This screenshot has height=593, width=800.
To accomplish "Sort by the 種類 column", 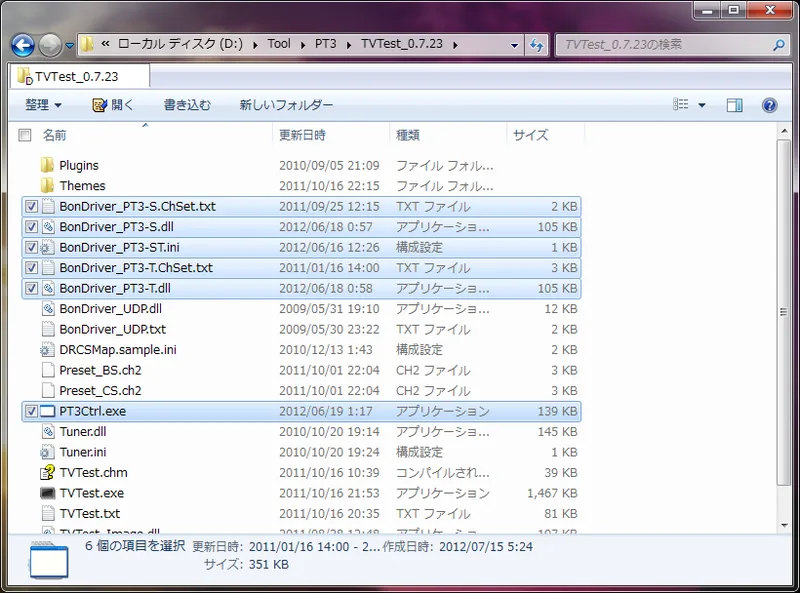I will [408, 135].
